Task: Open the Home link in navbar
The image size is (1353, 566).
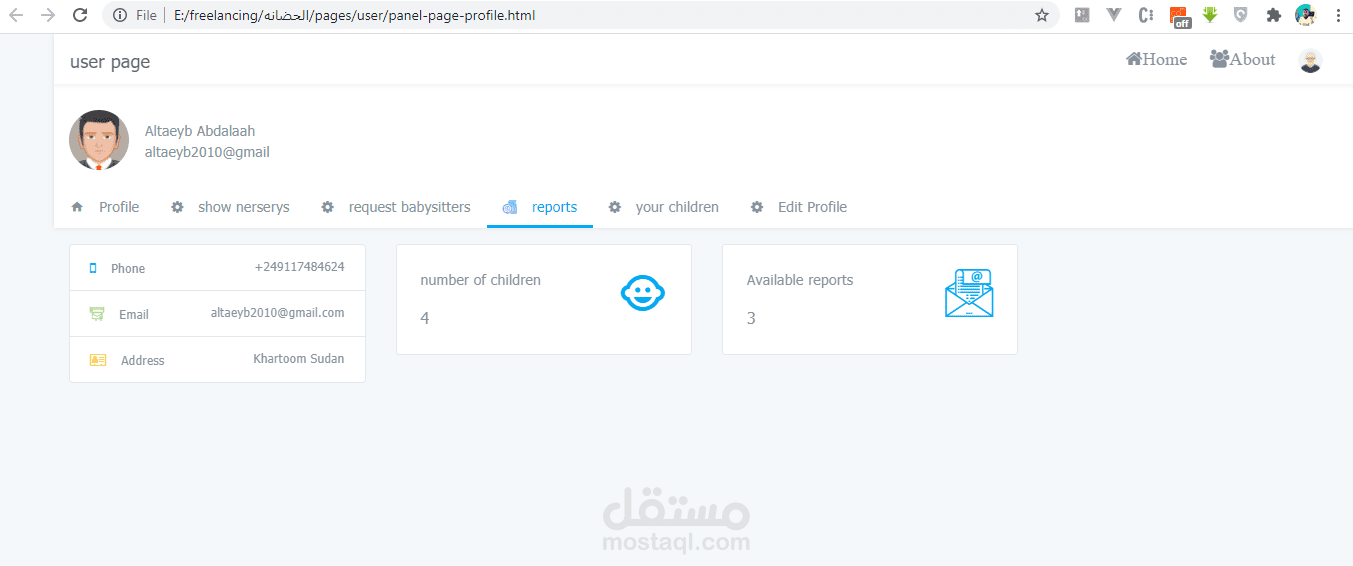Action: (x=1156, y=59)
